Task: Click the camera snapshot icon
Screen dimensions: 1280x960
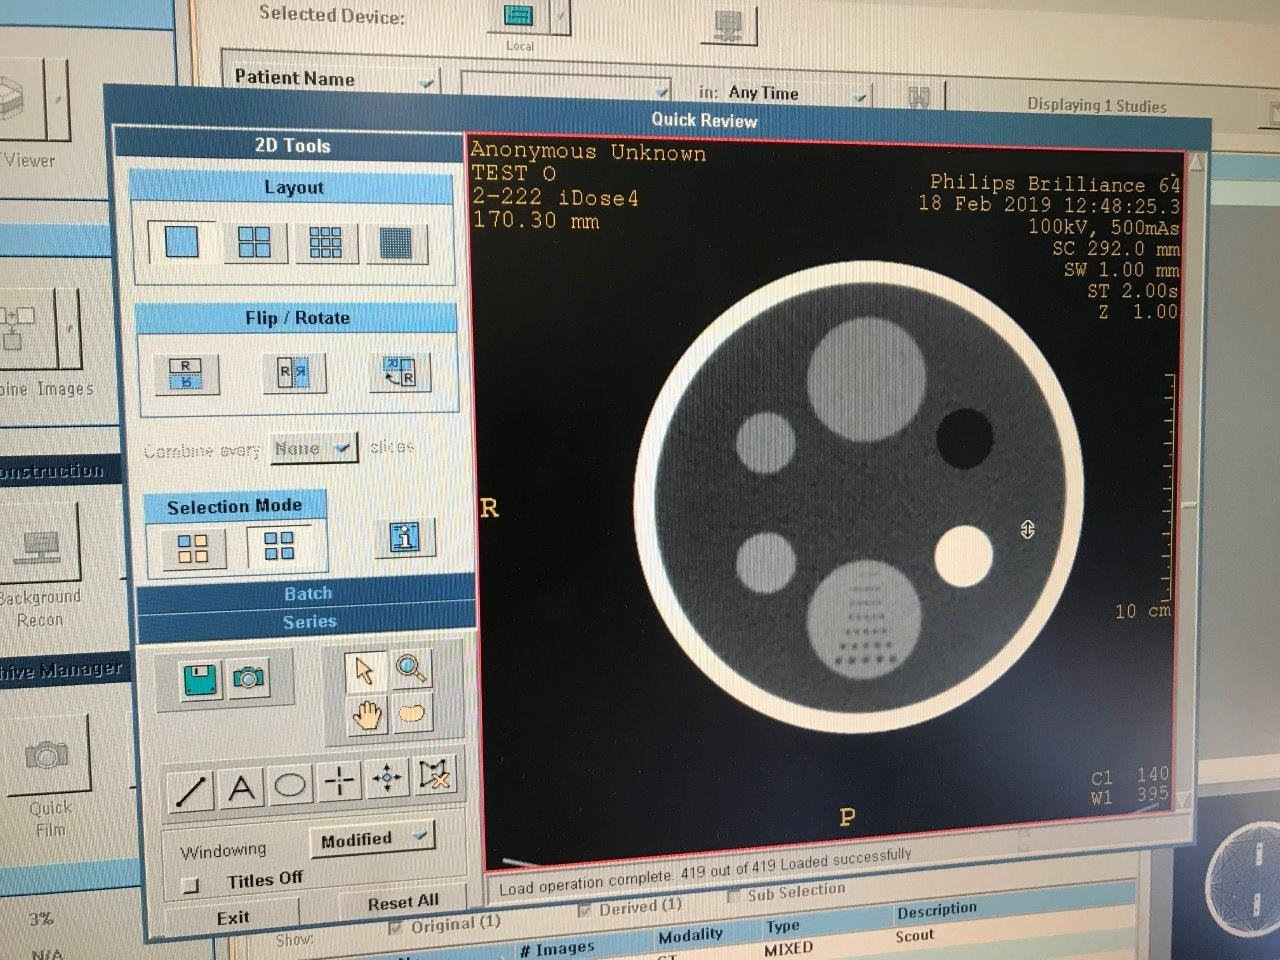Action: (249, 679)
